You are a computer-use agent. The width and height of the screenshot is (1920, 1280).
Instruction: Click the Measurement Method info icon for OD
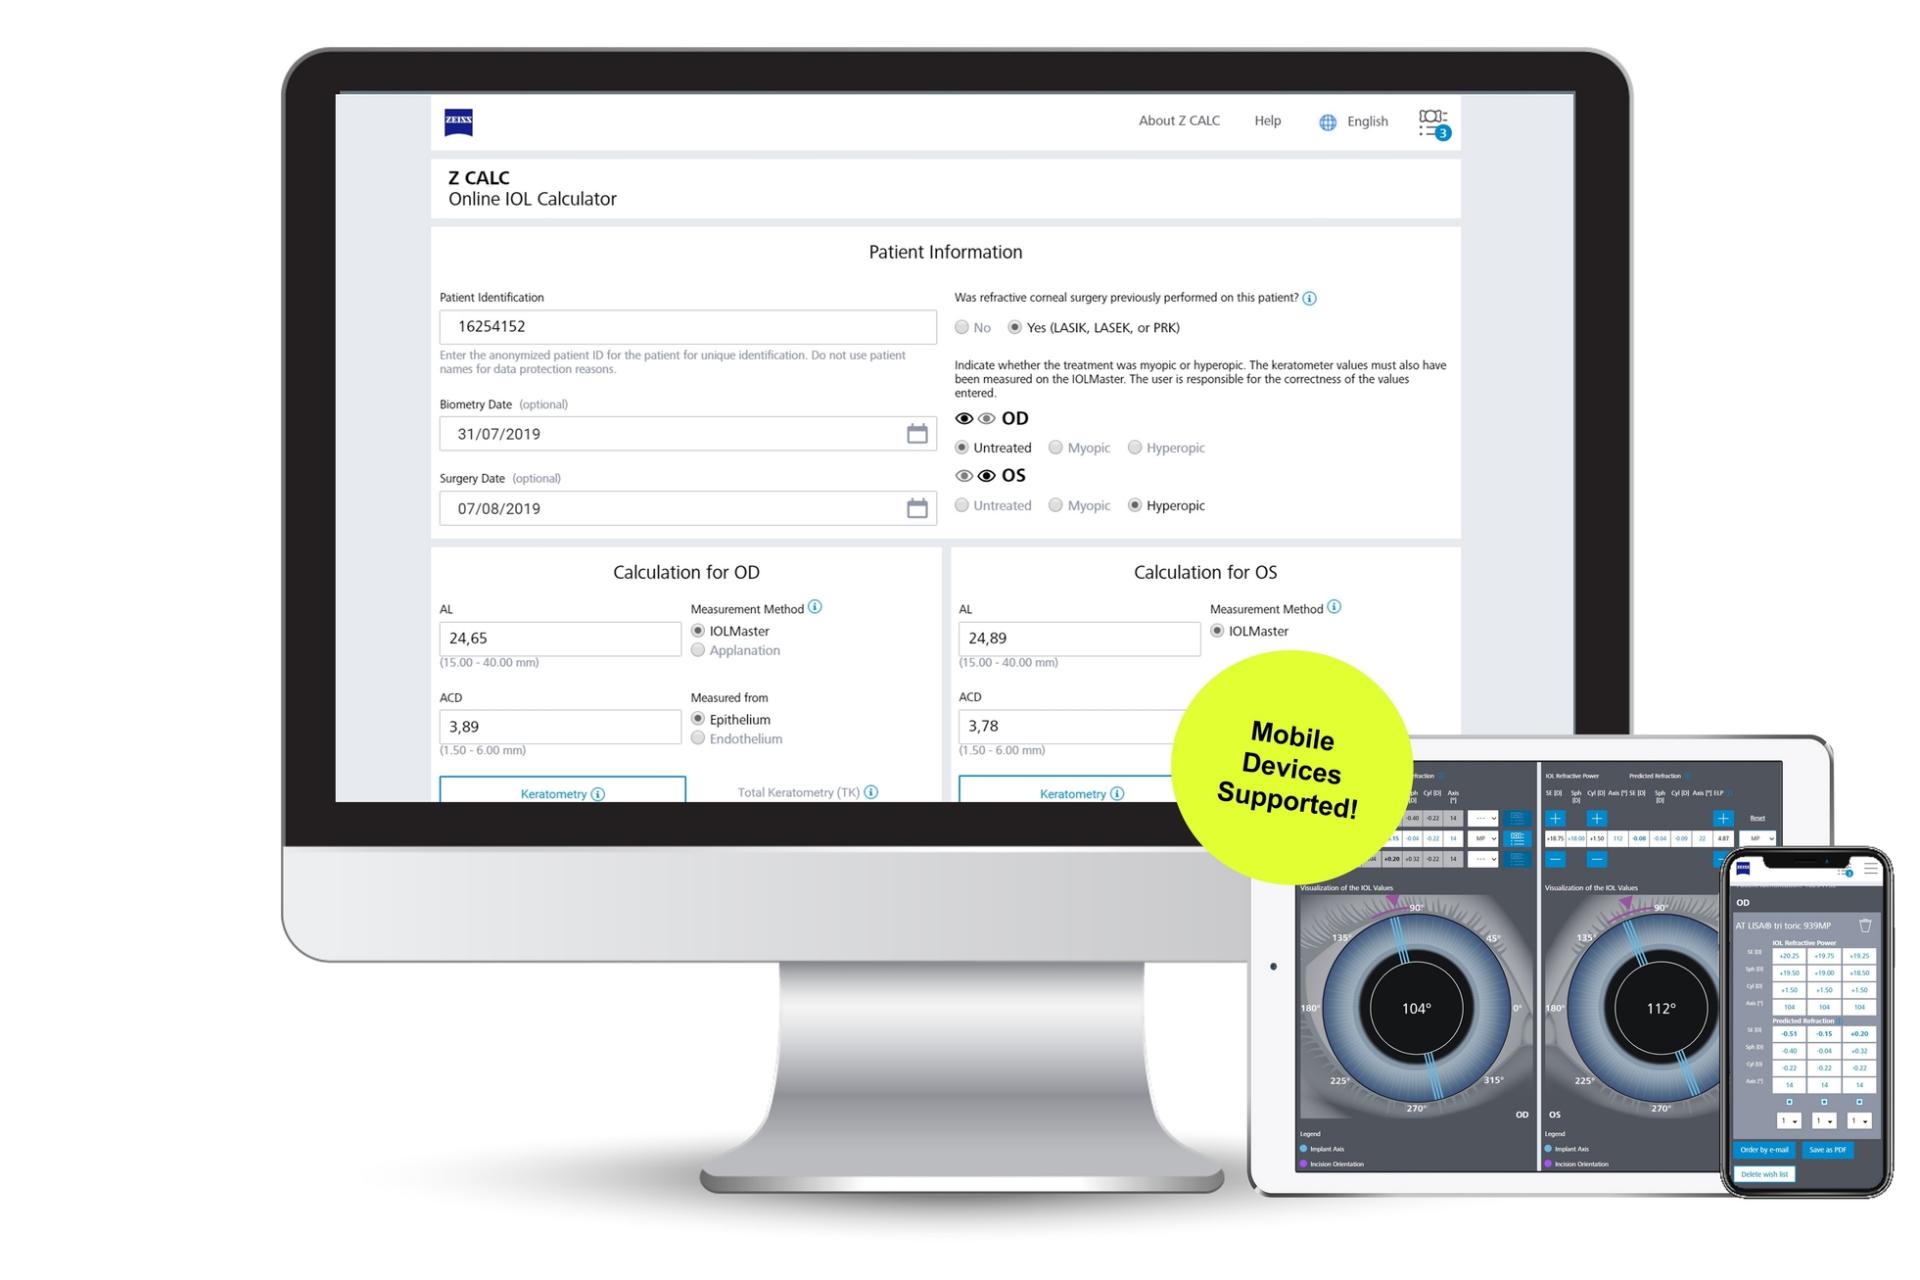point(815,607)
